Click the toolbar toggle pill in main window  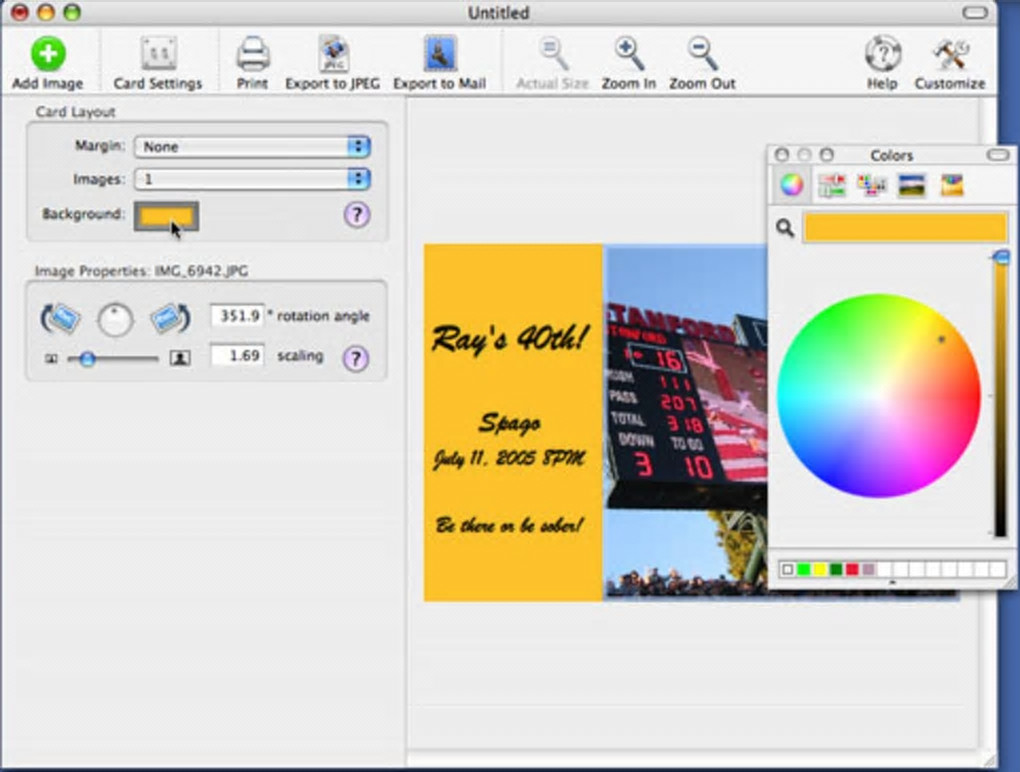pos(974,12)
